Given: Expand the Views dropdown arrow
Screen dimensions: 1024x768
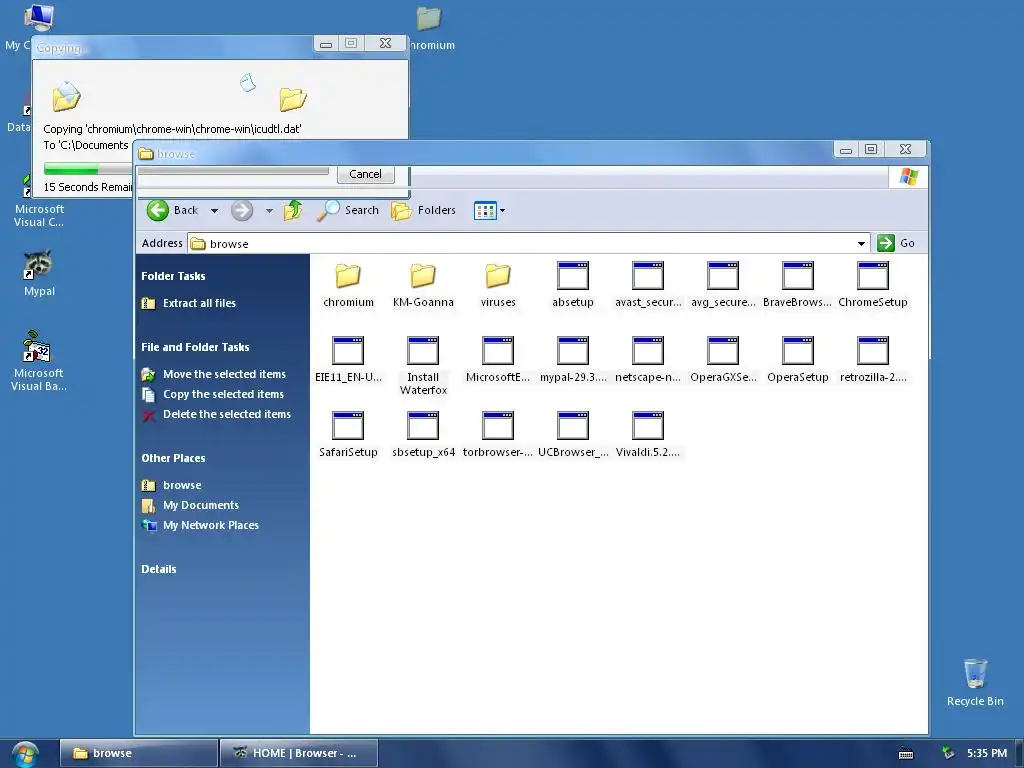Looking at the screenshot, I should (502, 211).
